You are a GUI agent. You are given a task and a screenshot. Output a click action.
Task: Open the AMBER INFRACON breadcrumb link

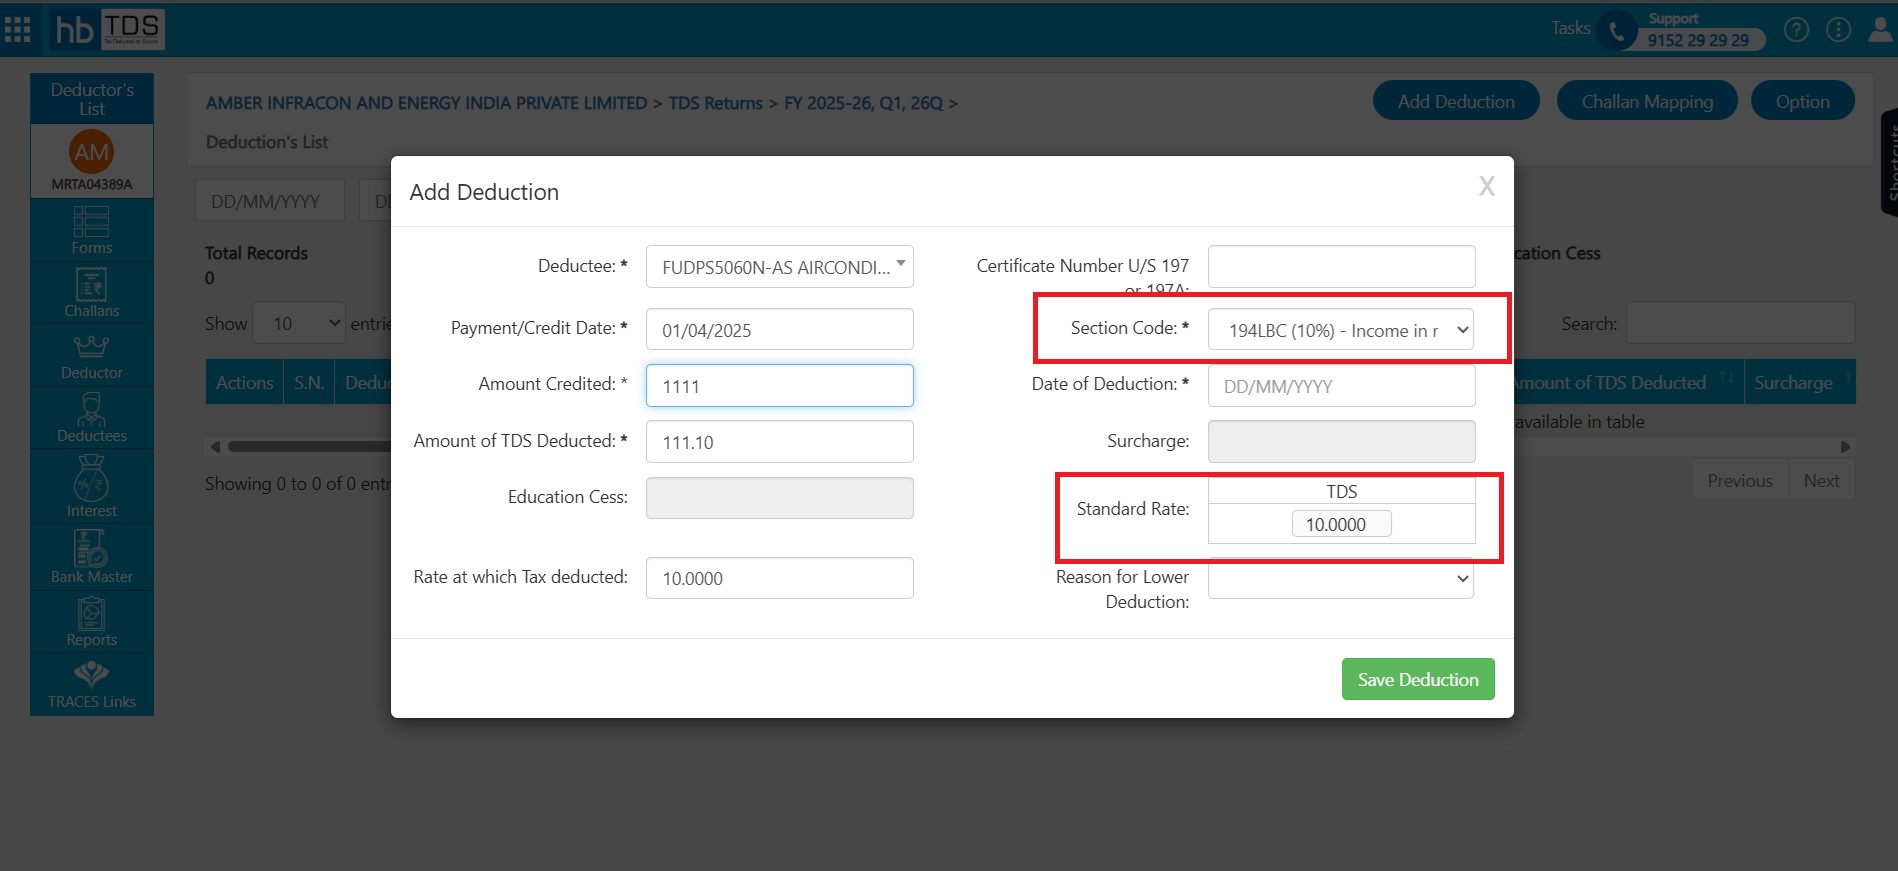tap(426, 103)
